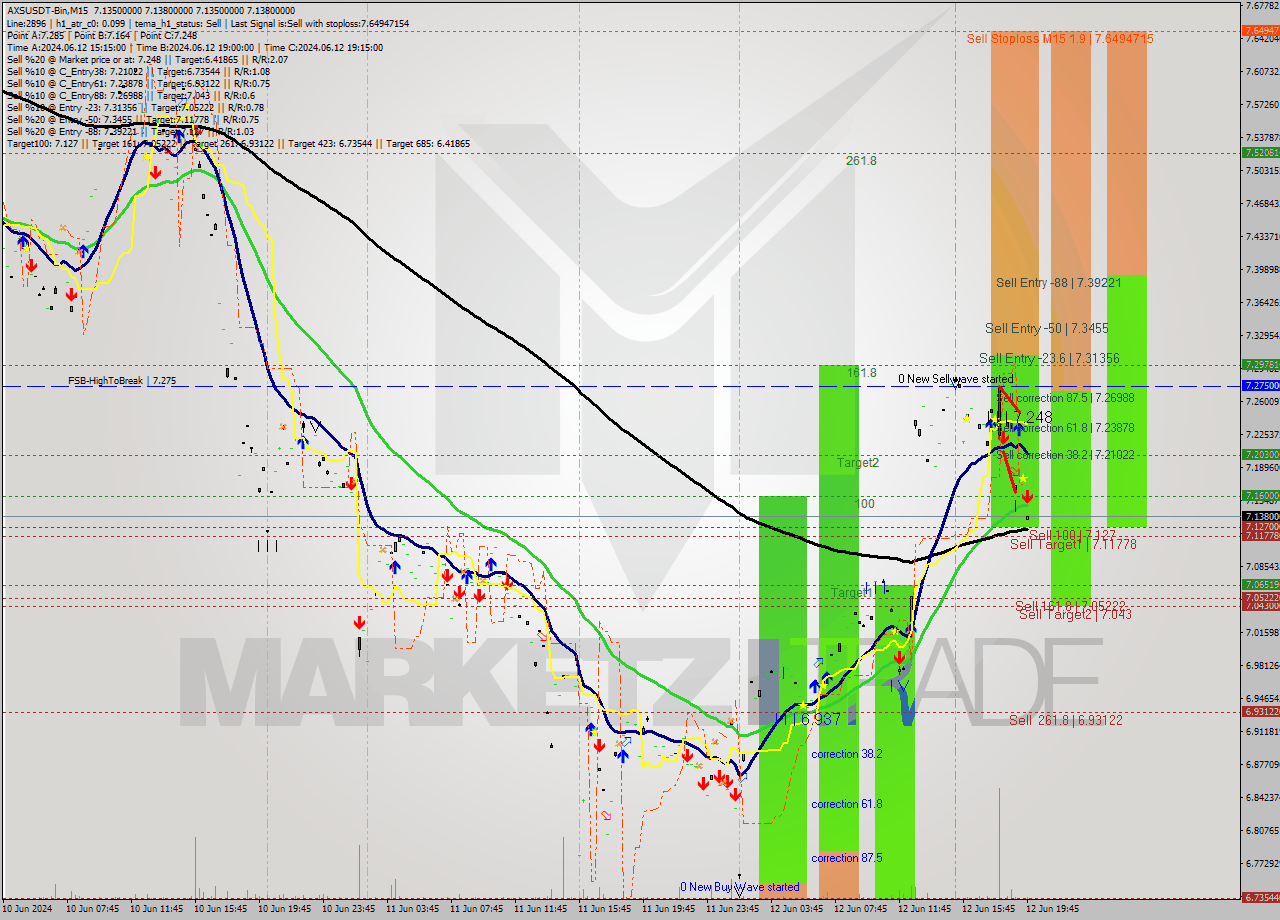Click the pink outlined arrow near 11 Jun 15:45
Image resolution: width=1280 pixels, height=920 pixels.
(x=605, y=815)
